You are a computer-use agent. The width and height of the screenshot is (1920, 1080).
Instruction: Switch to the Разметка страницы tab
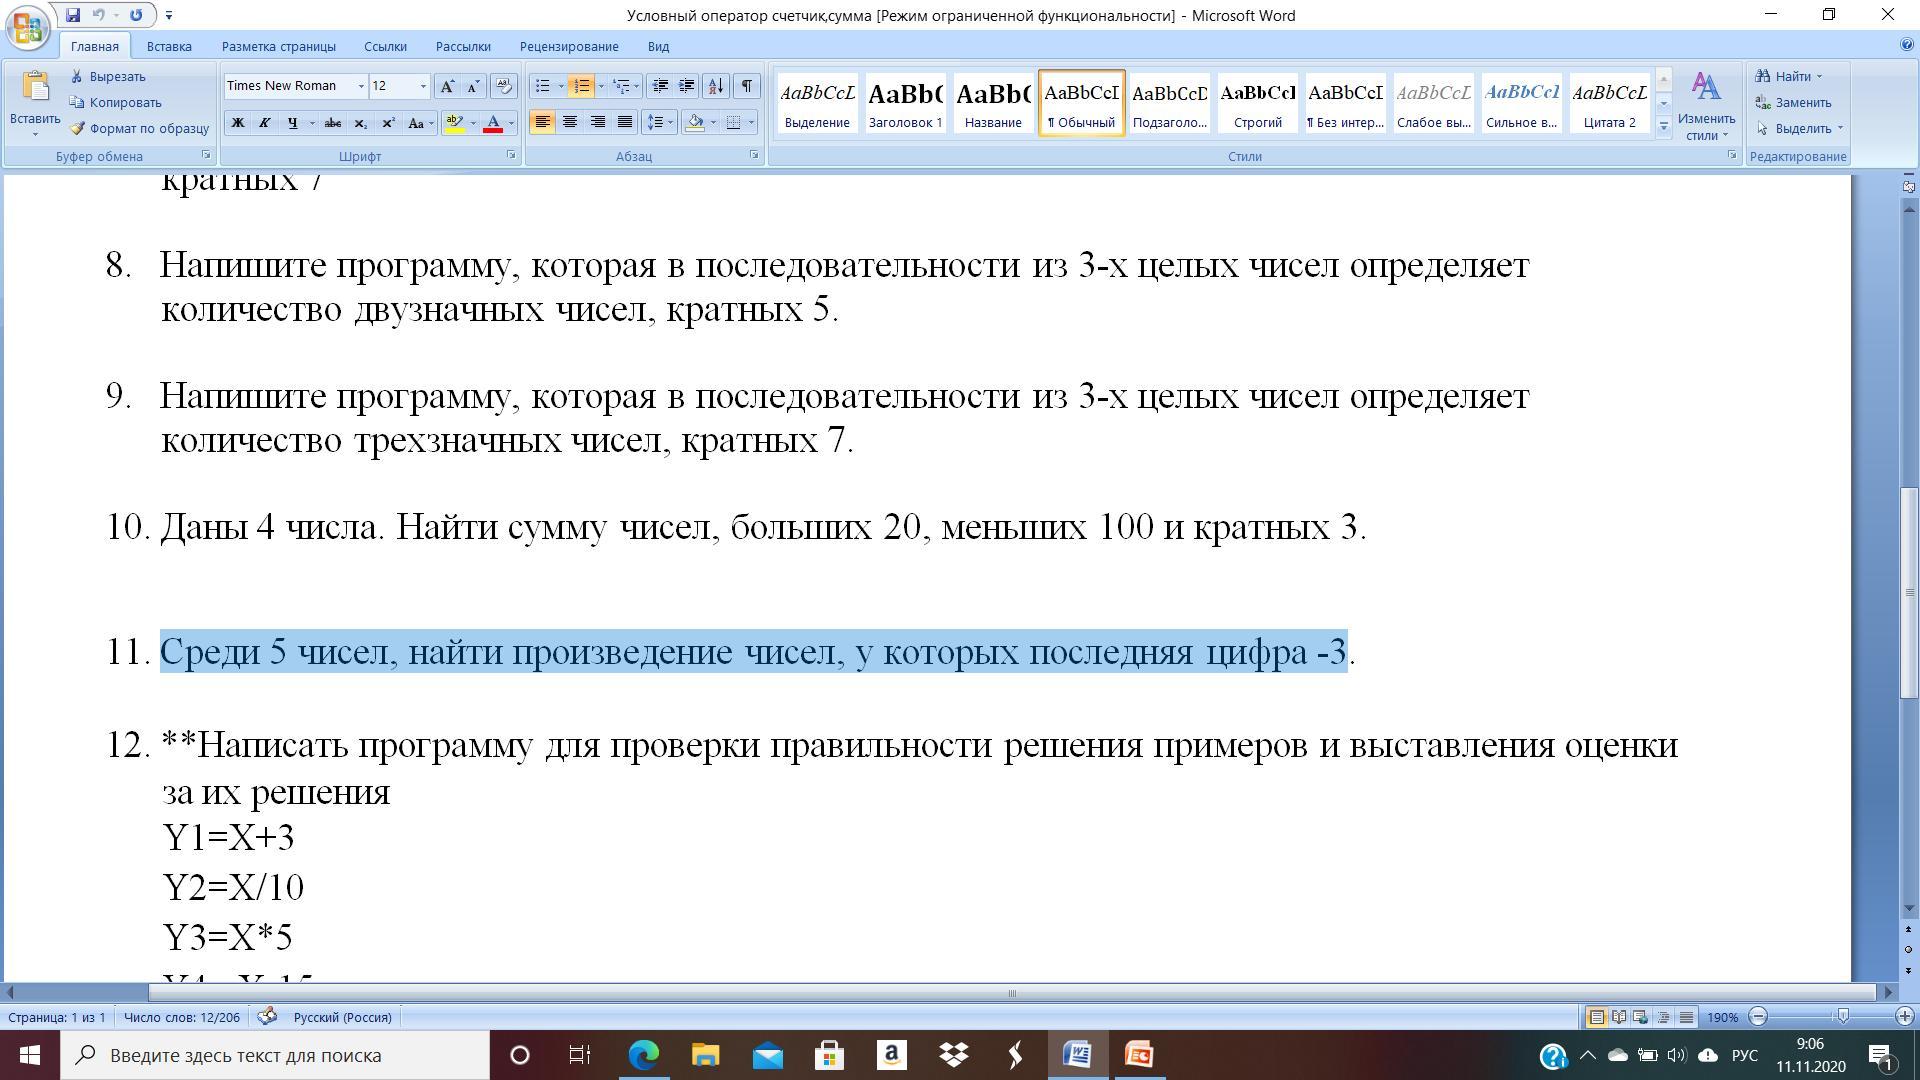coord(279,47)
